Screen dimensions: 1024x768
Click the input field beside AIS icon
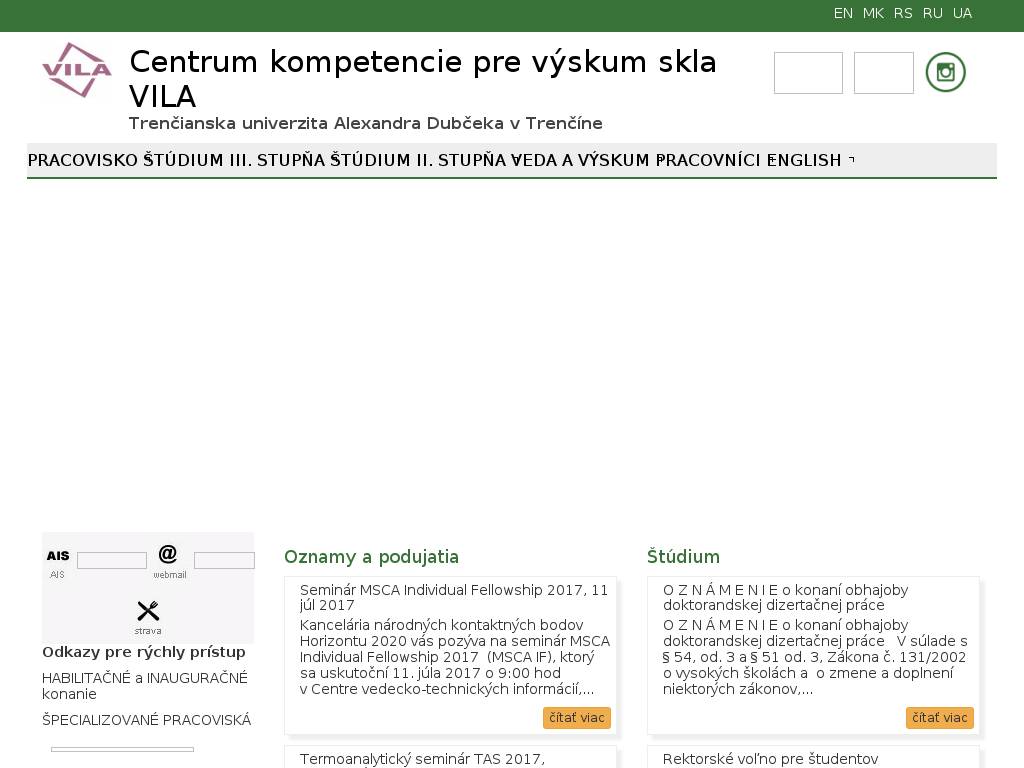112,561
